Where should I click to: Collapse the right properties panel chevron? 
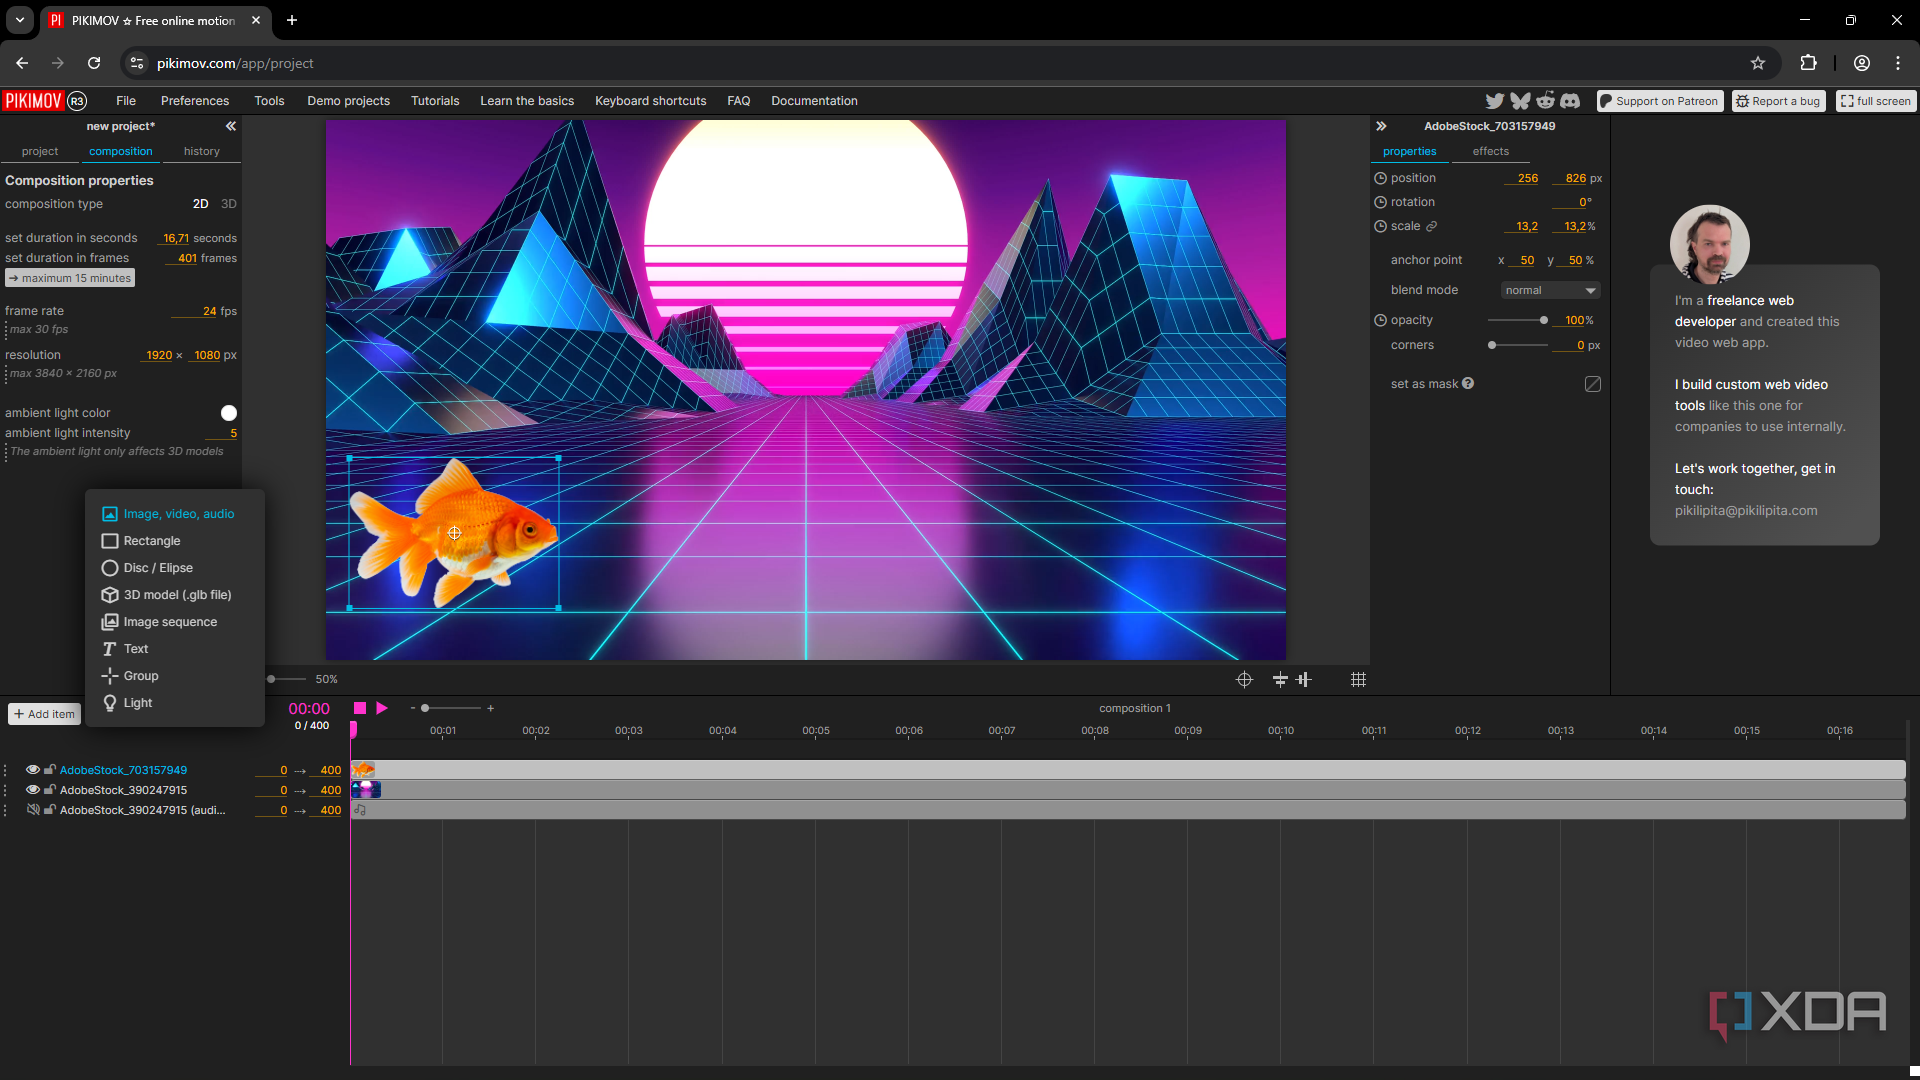[x=1381, y=126]
